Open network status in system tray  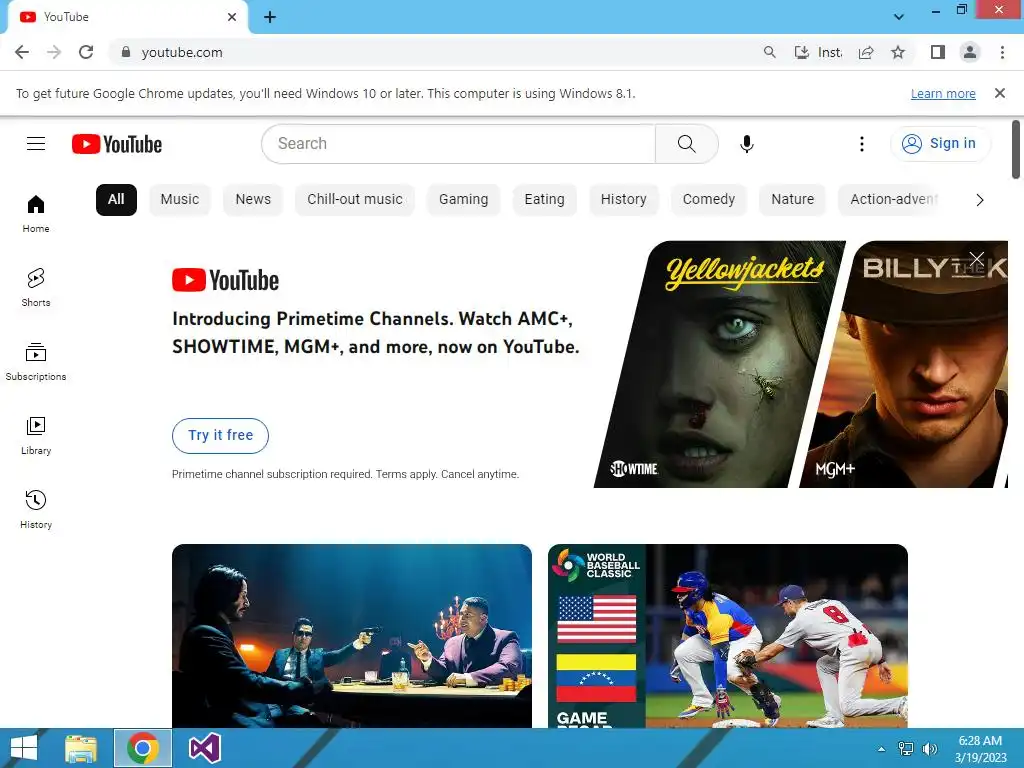906,749
